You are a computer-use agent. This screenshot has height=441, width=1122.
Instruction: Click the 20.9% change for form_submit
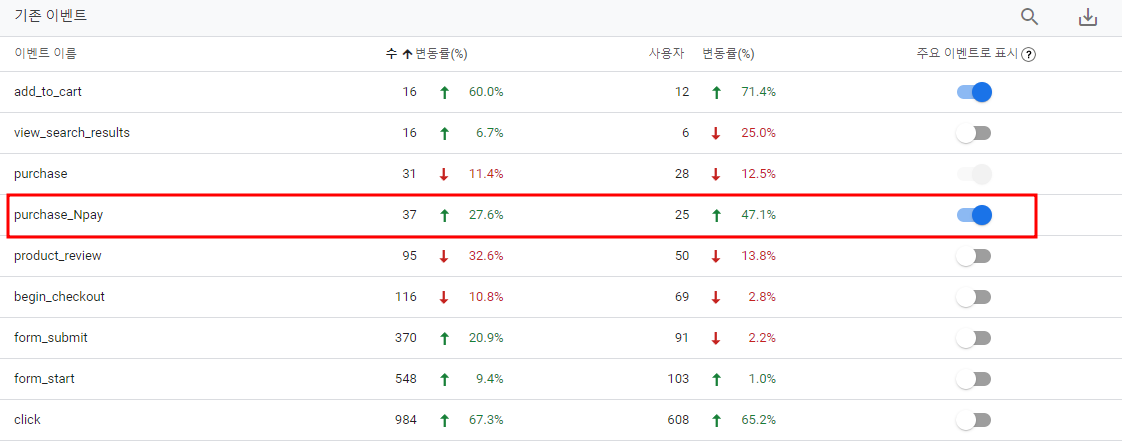click(486, 337)
